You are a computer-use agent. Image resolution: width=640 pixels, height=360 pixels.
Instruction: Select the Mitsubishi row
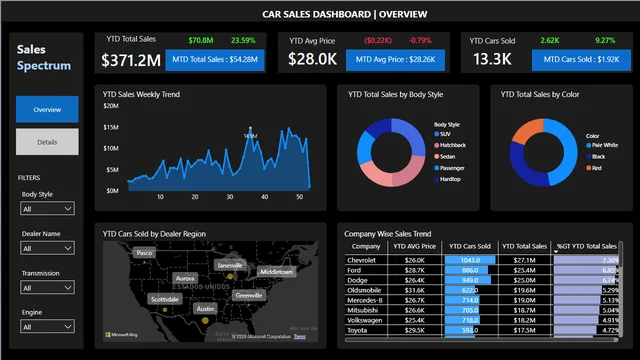pos(482,310)
